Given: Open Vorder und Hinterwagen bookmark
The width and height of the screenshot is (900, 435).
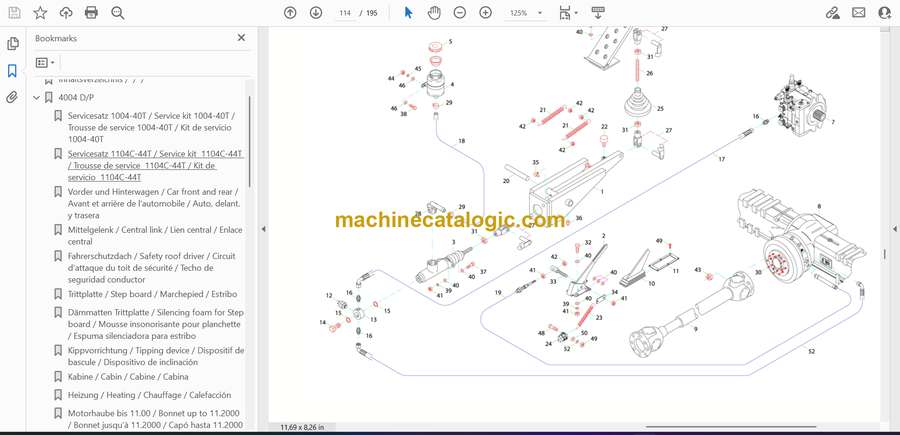Looking at the screenshot, I should click(x=155, y=203).
